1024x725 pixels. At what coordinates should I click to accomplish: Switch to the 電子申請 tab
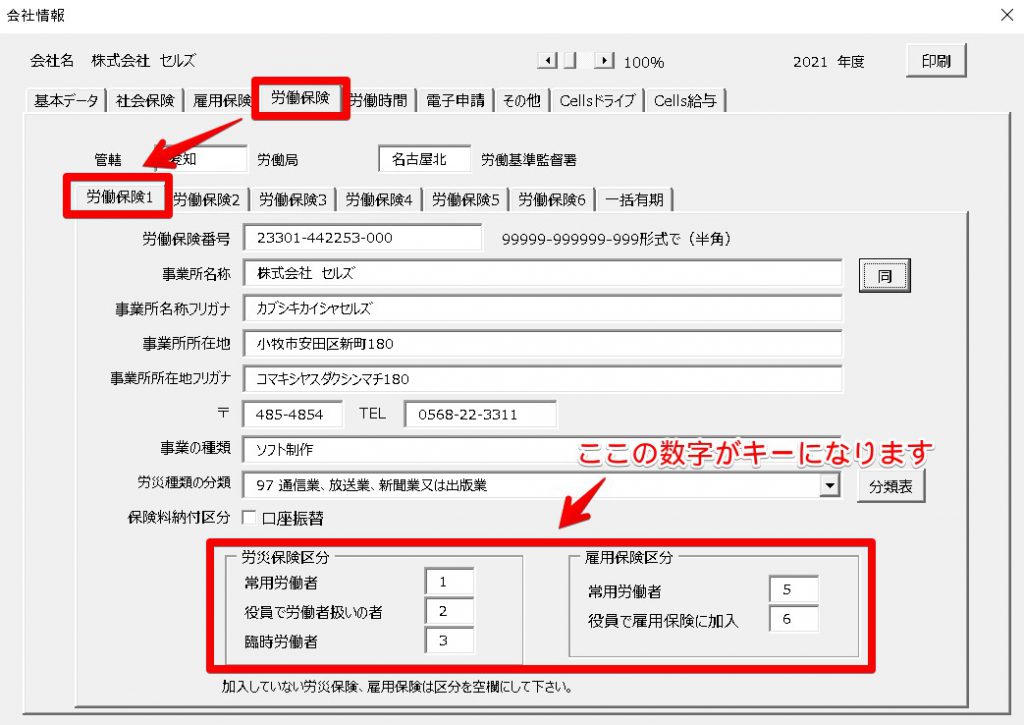[x=455, y=101]
